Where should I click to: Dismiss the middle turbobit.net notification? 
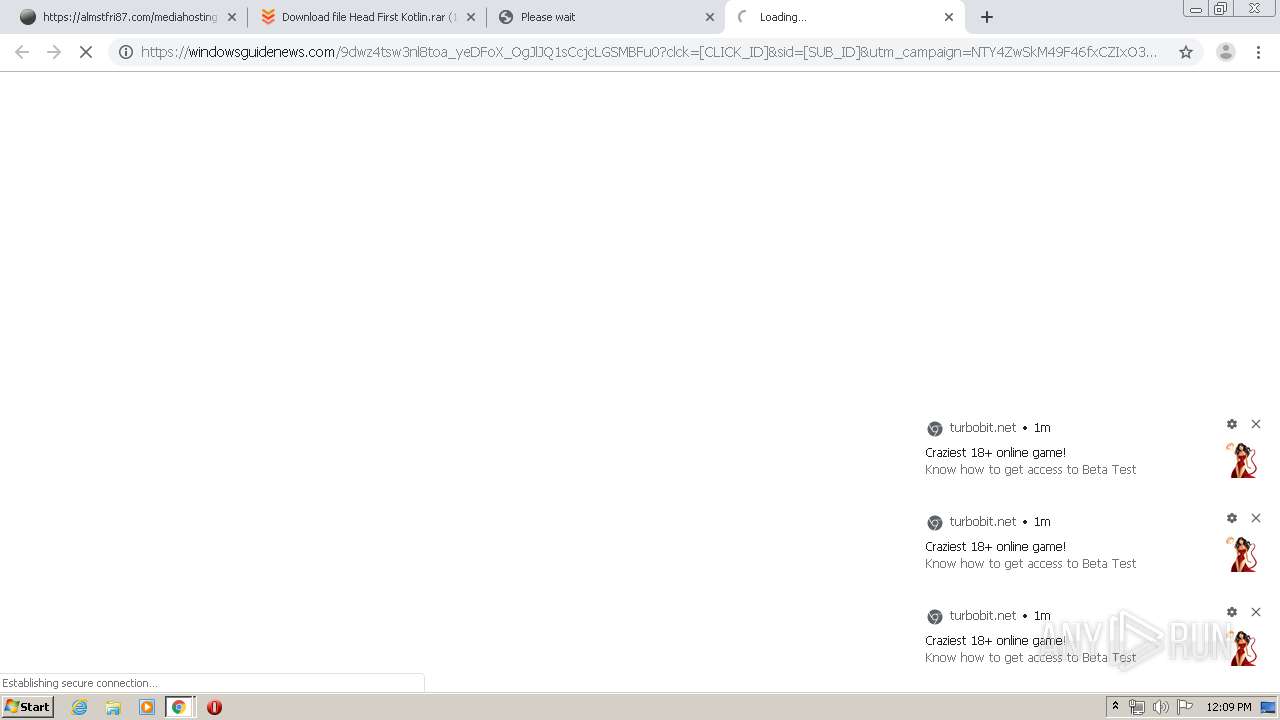point(1256,518)
